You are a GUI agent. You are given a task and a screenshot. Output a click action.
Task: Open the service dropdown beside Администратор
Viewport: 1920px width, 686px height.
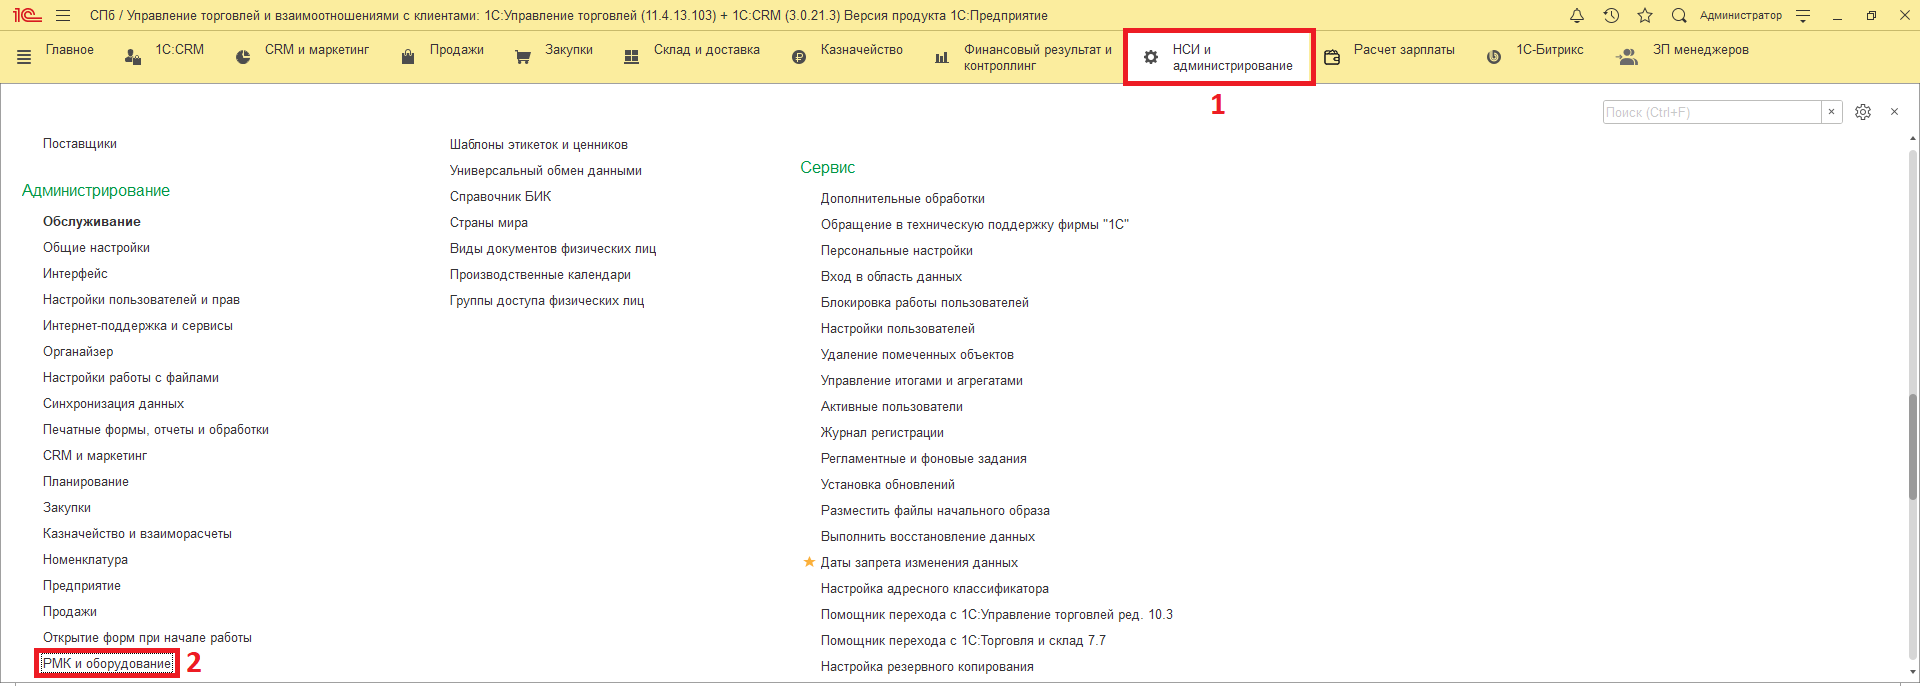1803,15
